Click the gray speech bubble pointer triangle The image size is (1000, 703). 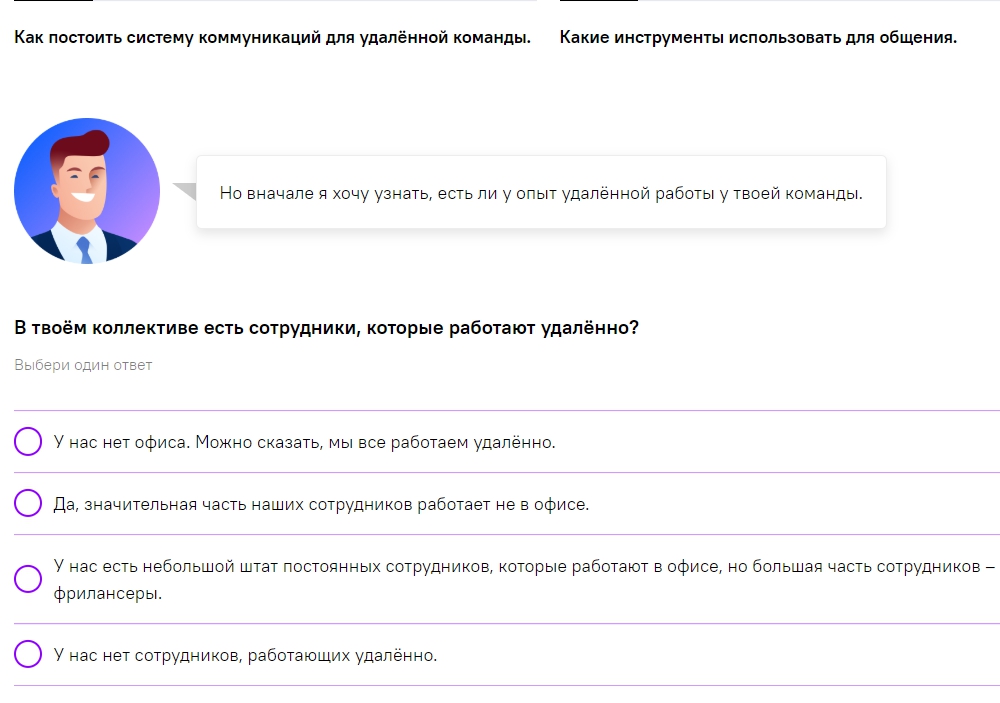[186, 190]
